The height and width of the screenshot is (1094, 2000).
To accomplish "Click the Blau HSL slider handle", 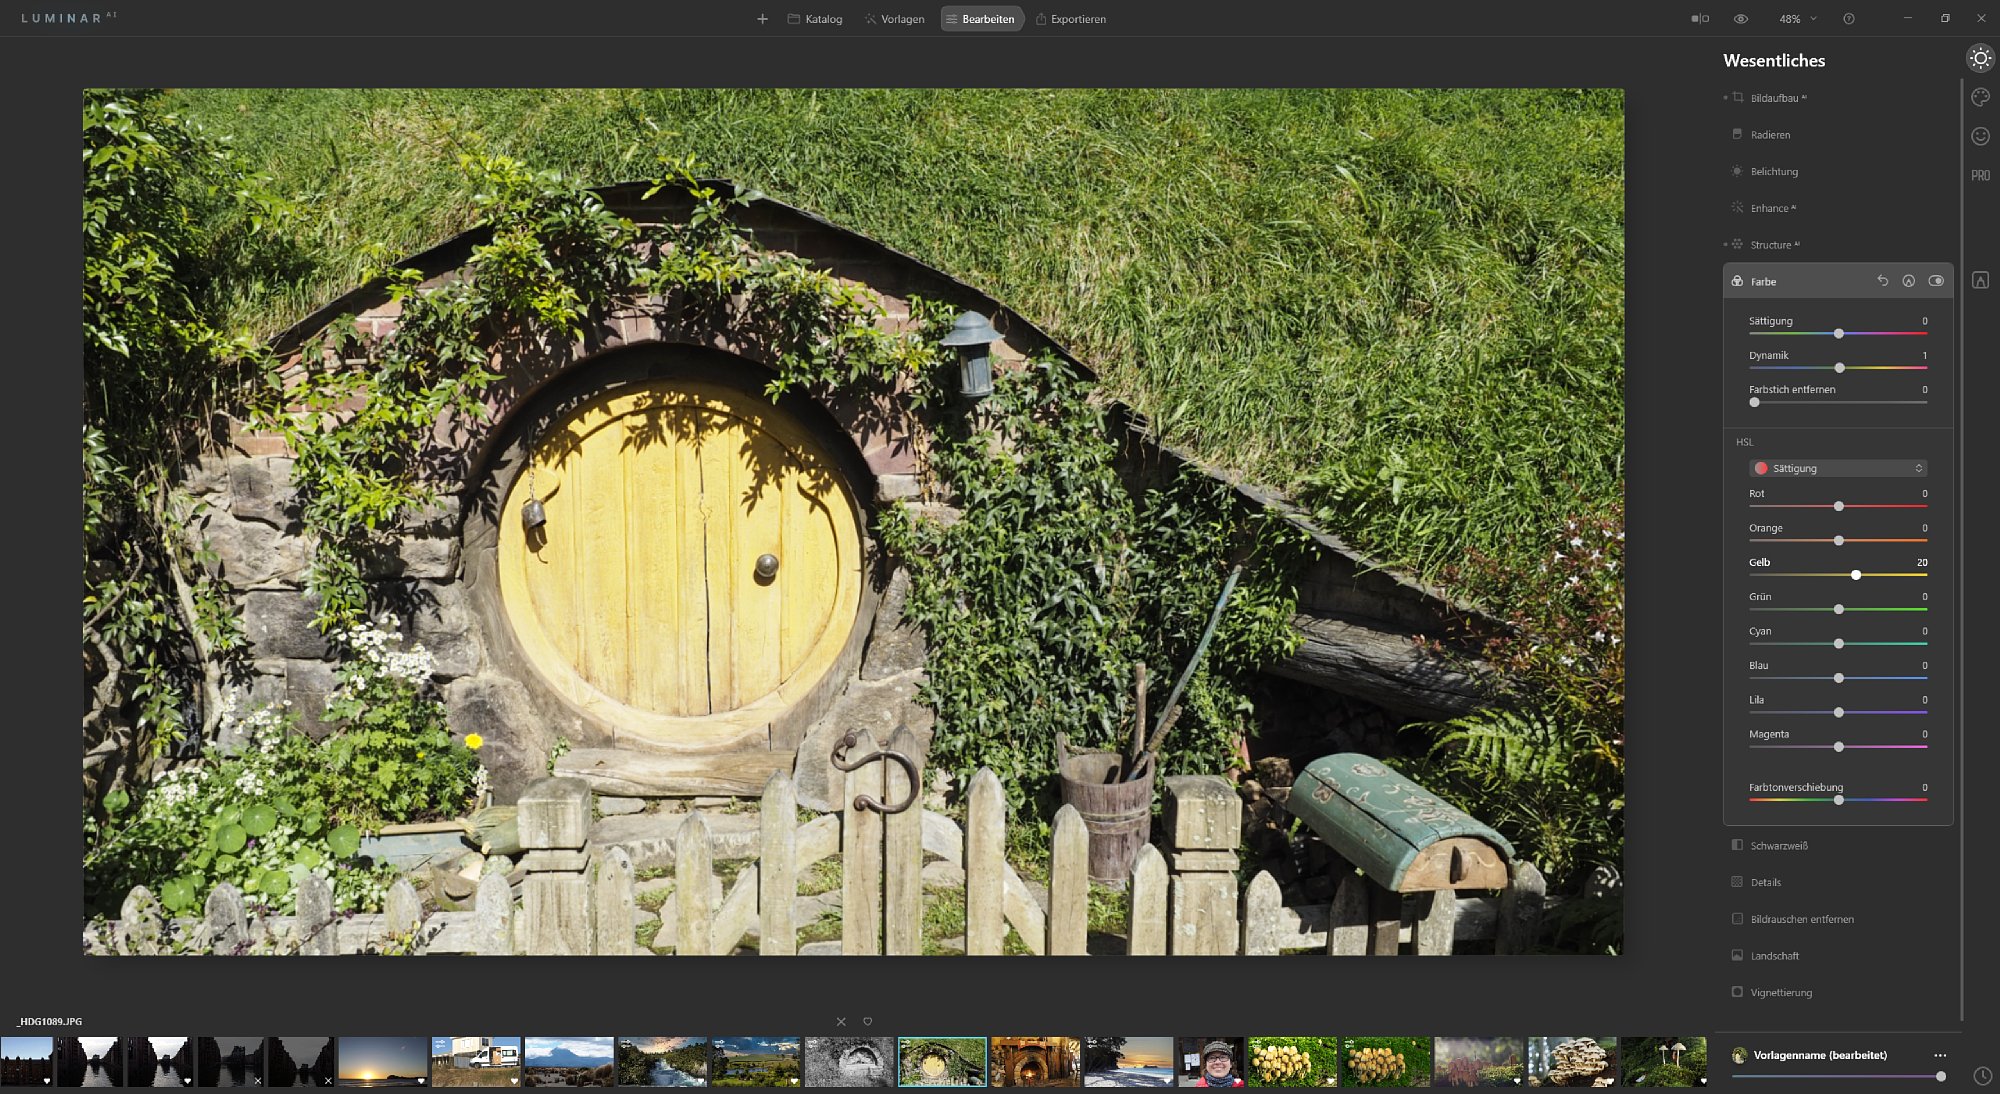I will (1838, 678).
